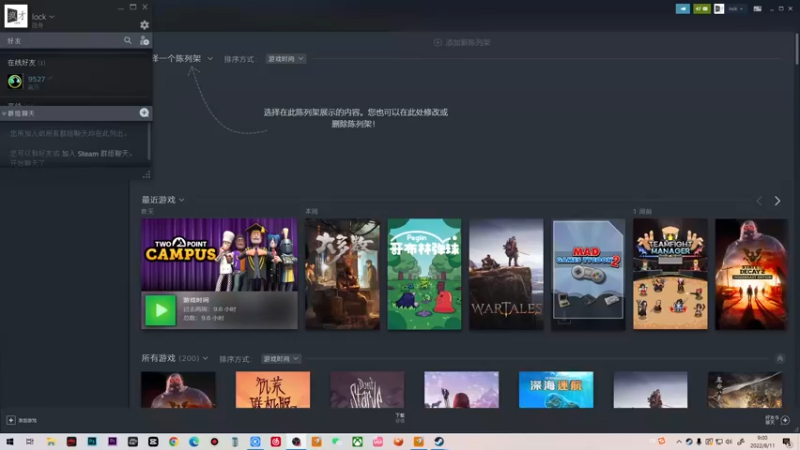
Task: Click microphone icon in system tray
Action: coord(699,442)
